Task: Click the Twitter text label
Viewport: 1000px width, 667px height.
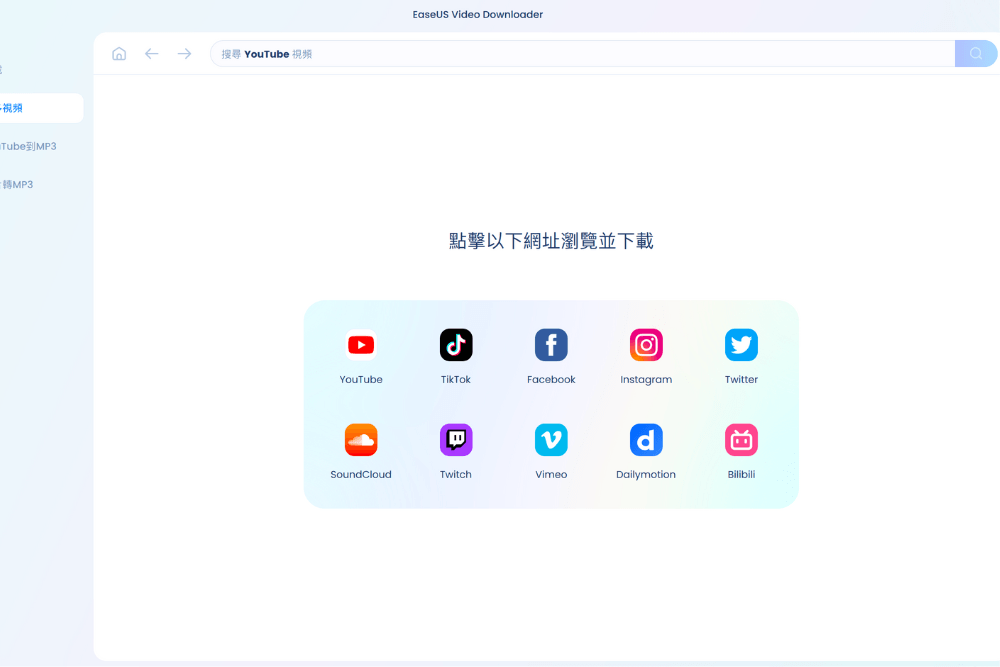Action: tap(741, 379)
